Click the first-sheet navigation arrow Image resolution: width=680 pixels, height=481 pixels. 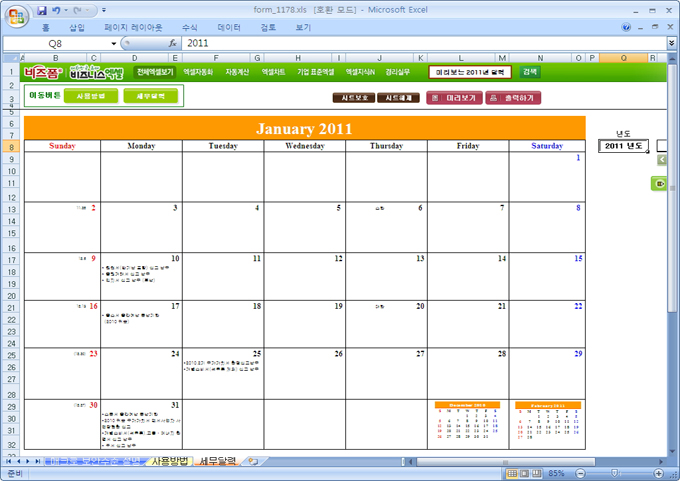(x=9, y=461)
